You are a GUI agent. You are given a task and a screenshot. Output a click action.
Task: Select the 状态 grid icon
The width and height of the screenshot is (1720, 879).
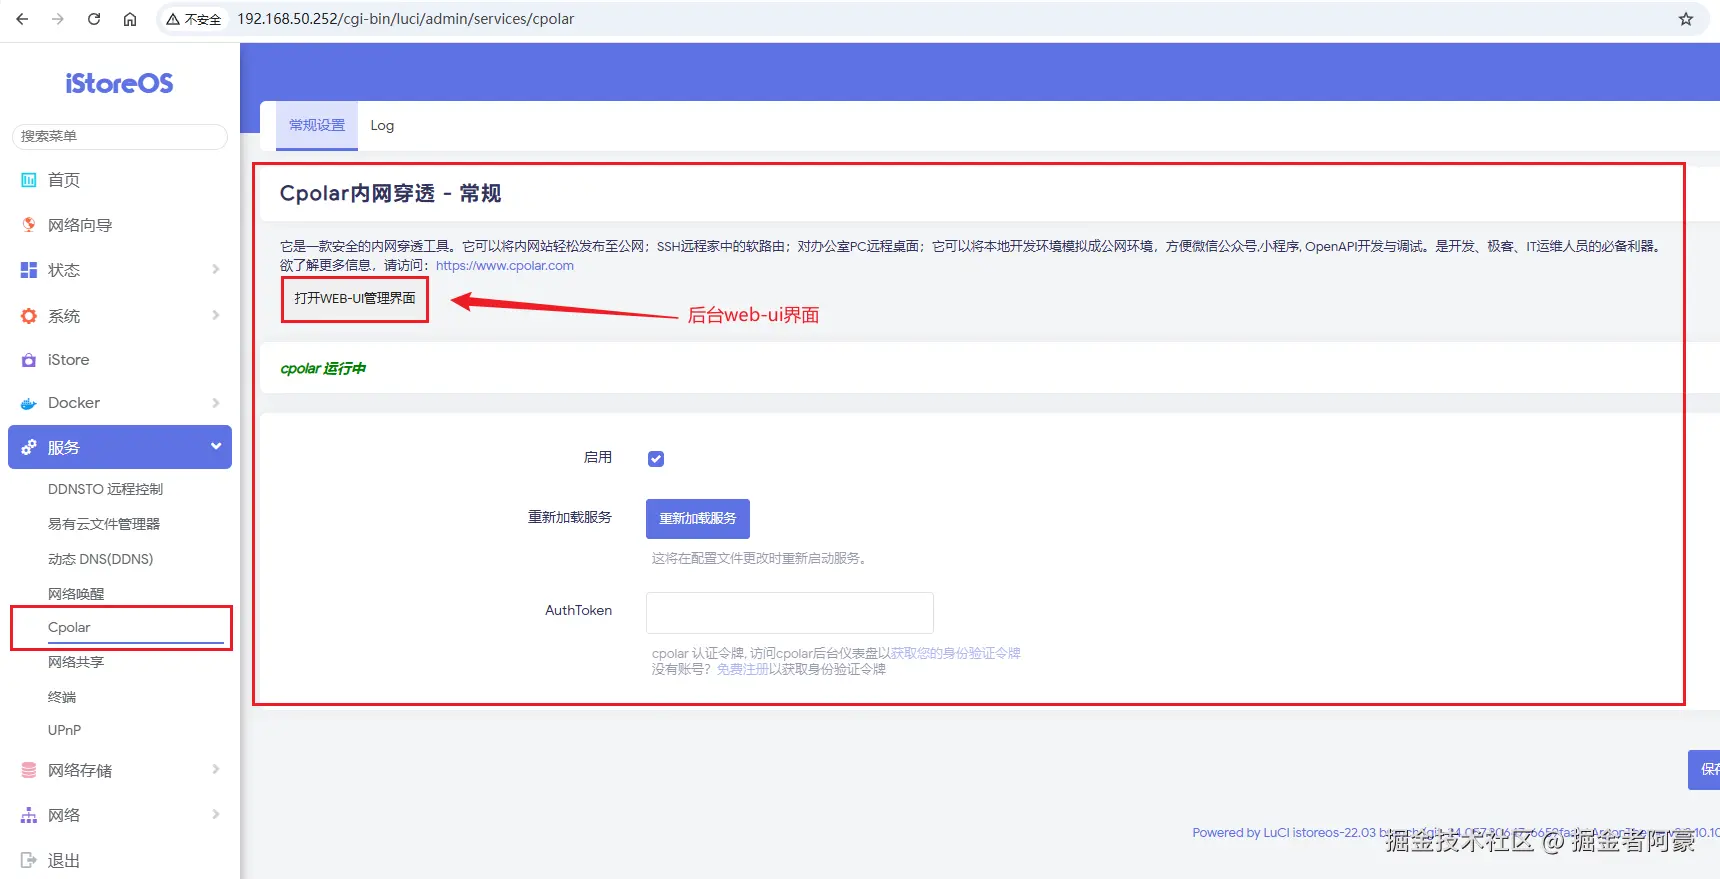pyautogui.click(x=29, y=270)
